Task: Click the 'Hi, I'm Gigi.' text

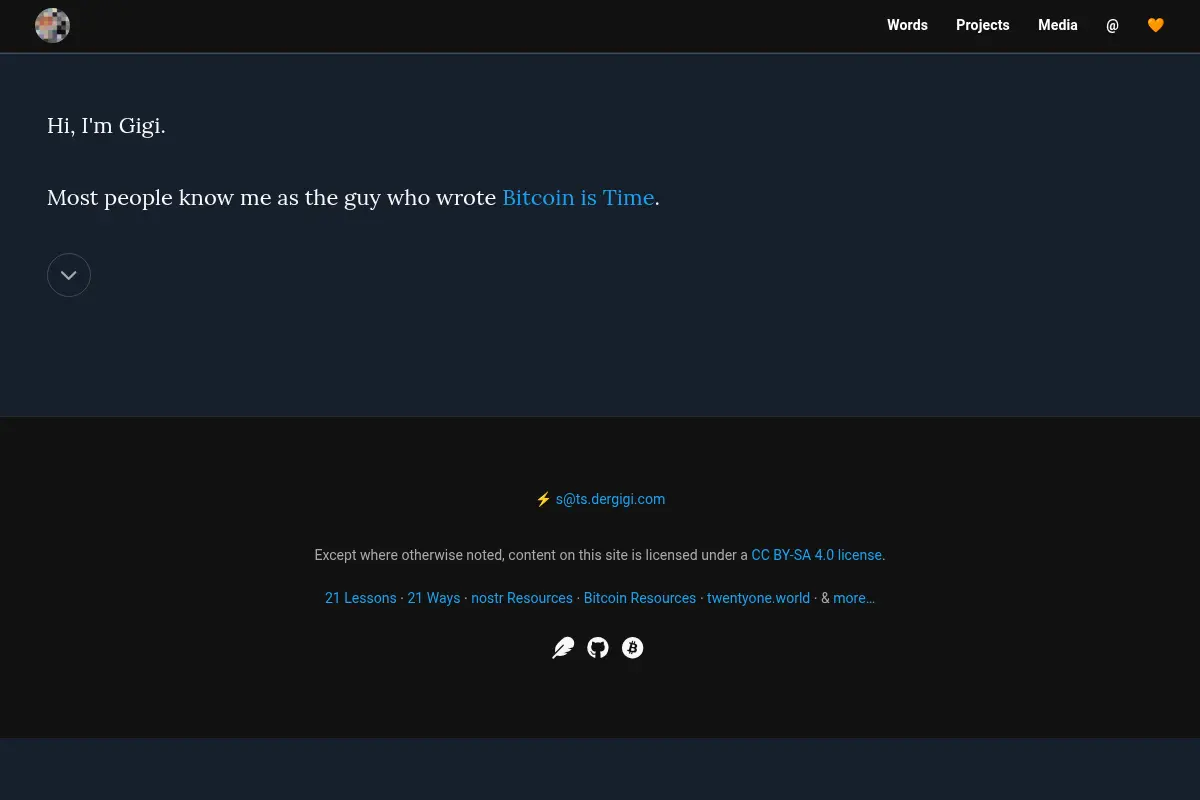Action: click(106, 126)
